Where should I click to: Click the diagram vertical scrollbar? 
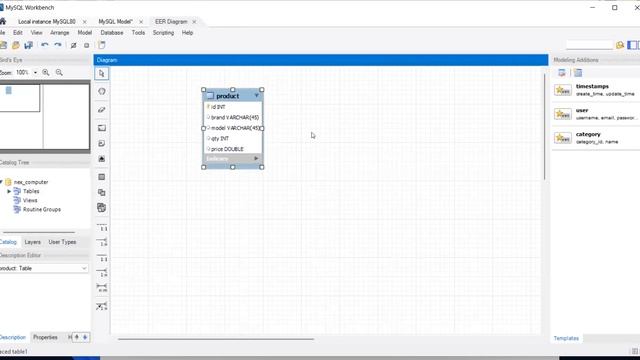[x=544, y=127]
